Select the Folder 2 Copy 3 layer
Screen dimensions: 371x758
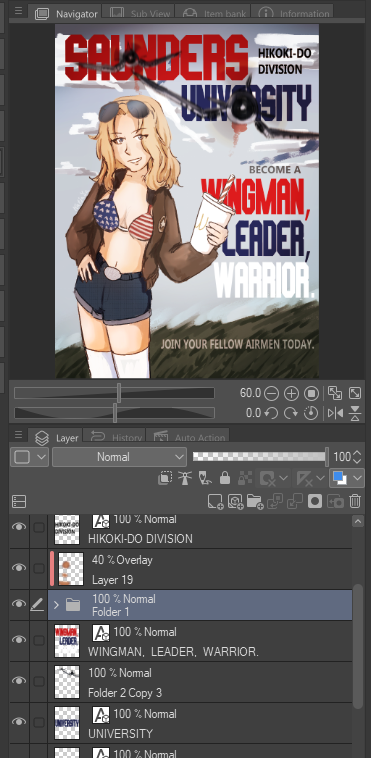[200, 682]
